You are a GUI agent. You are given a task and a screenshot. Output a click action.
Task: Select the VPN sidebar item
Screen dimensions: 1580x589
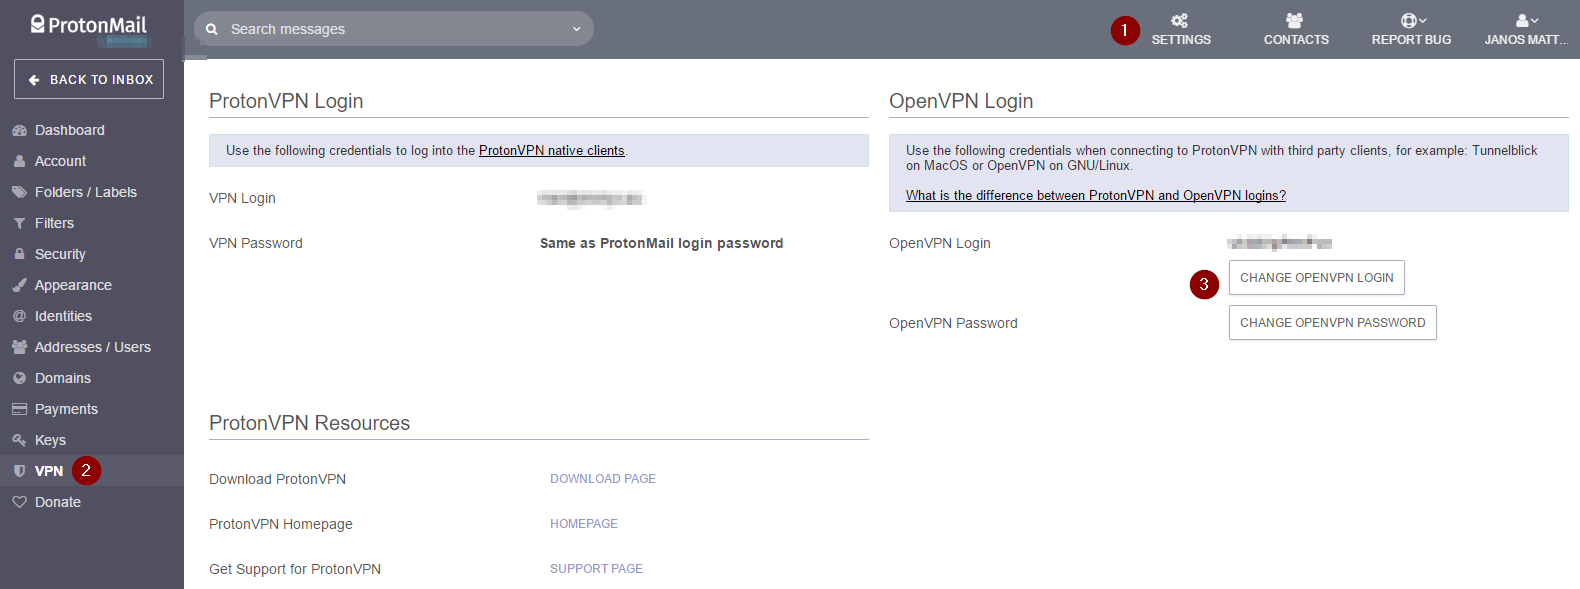92,471
